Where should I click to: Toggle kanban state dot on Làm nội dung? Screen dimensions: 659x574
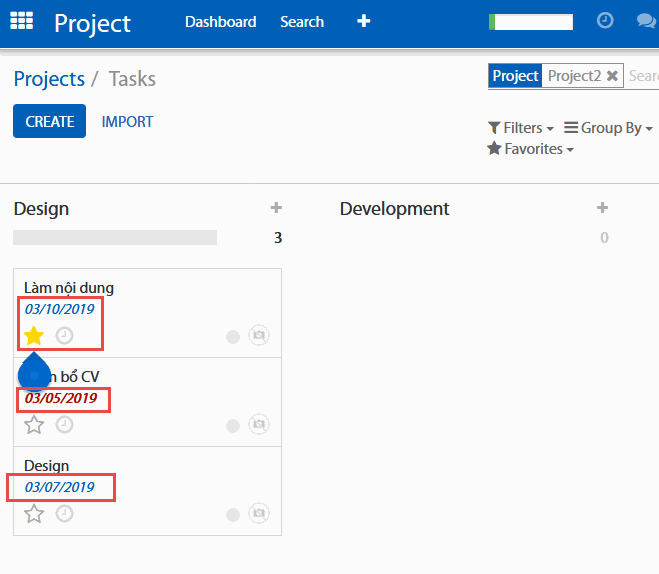click(233, 337)
